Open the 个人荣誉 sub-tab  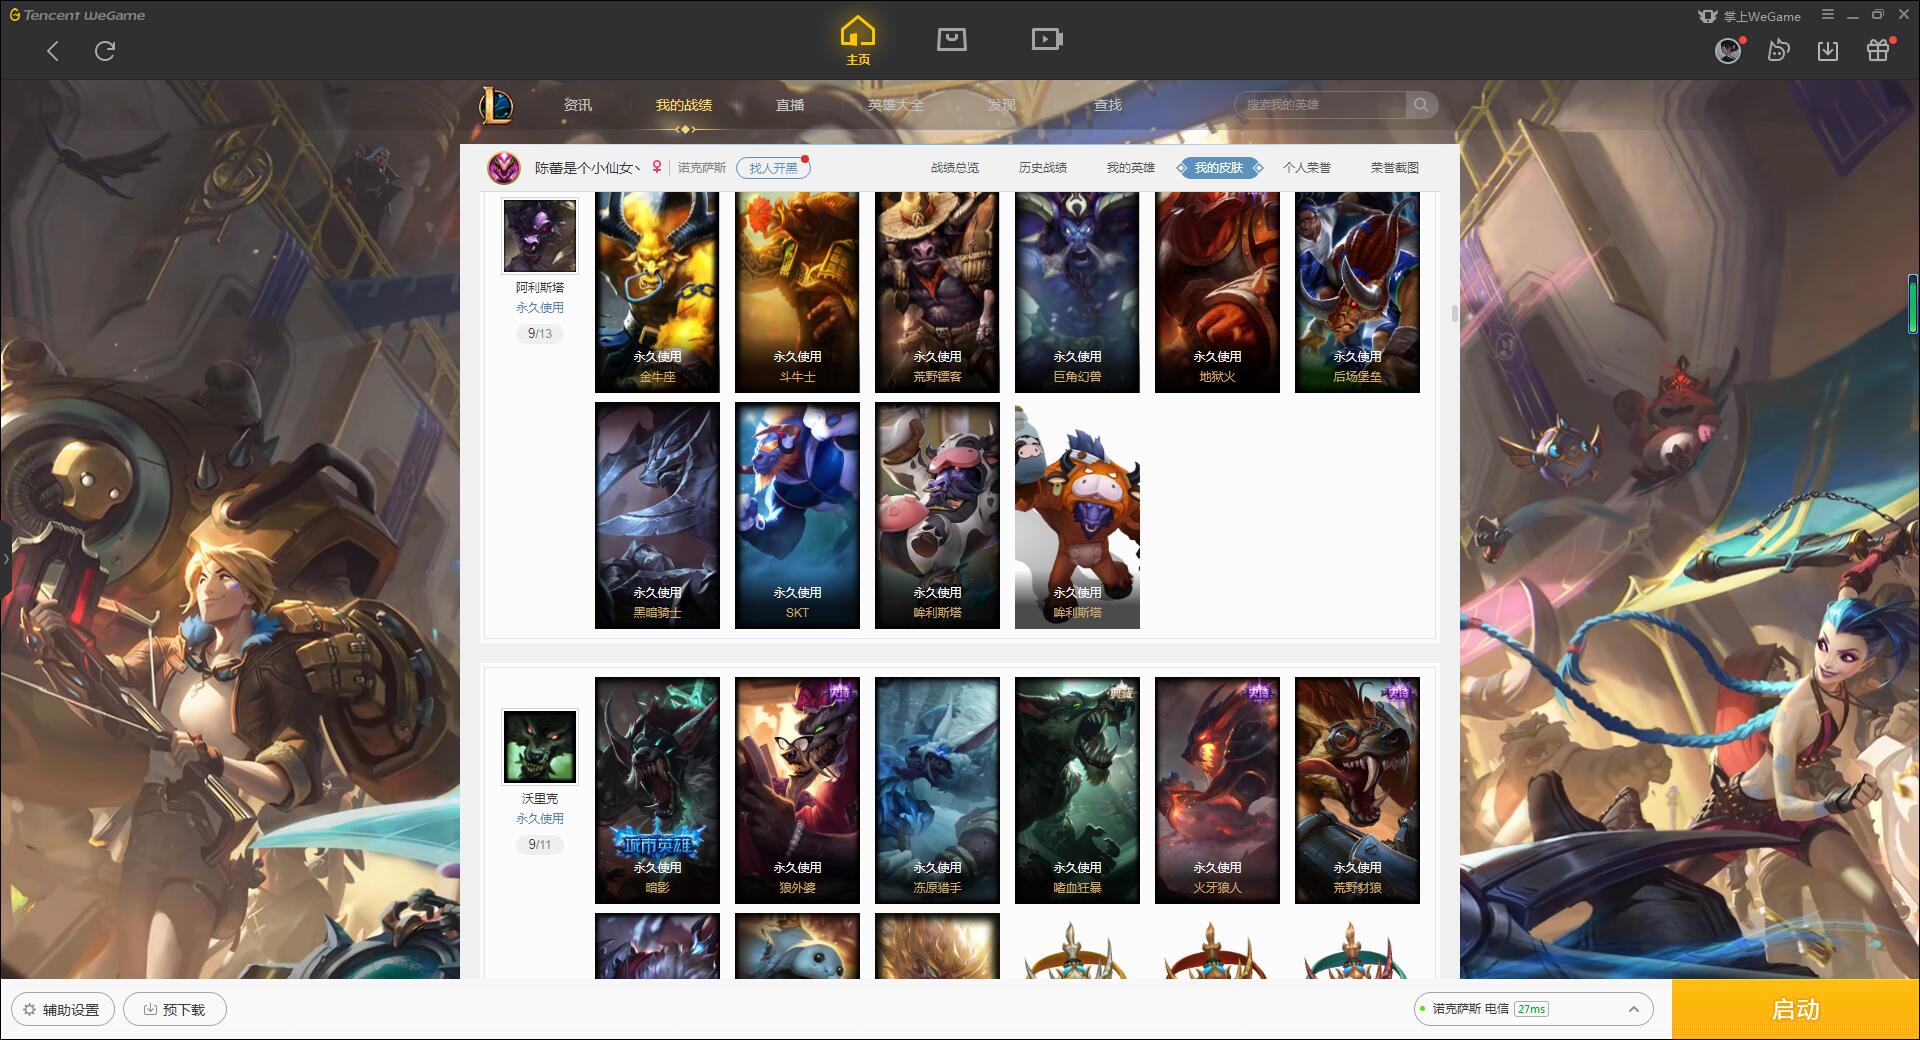[x=1307, y=168]
